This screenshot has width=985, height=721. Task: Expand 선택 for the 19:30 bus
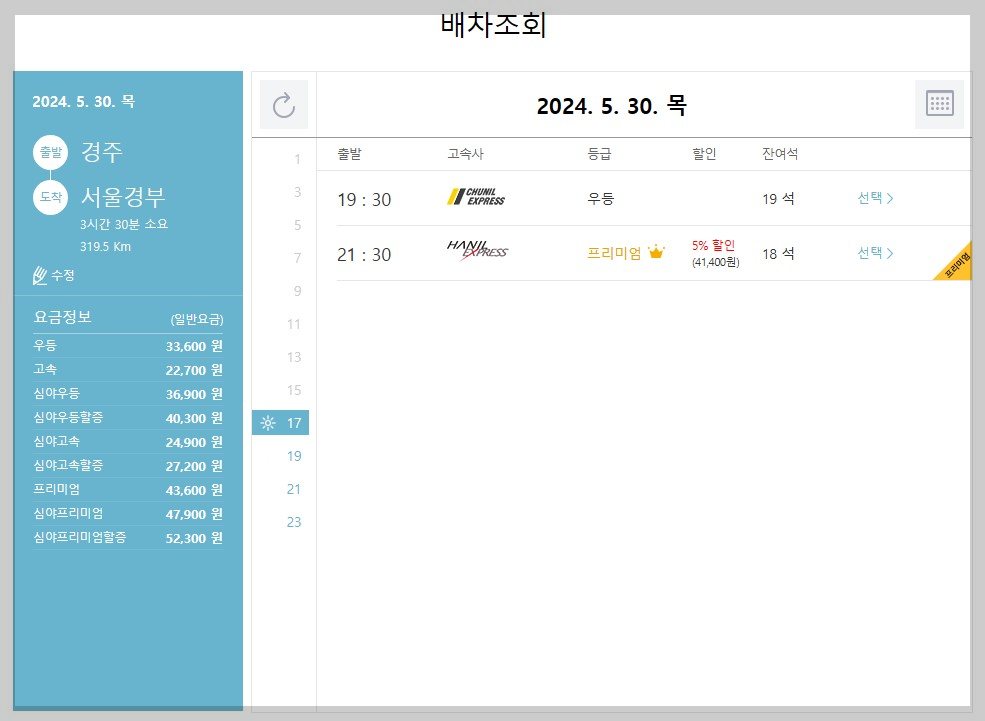(871, 198)
